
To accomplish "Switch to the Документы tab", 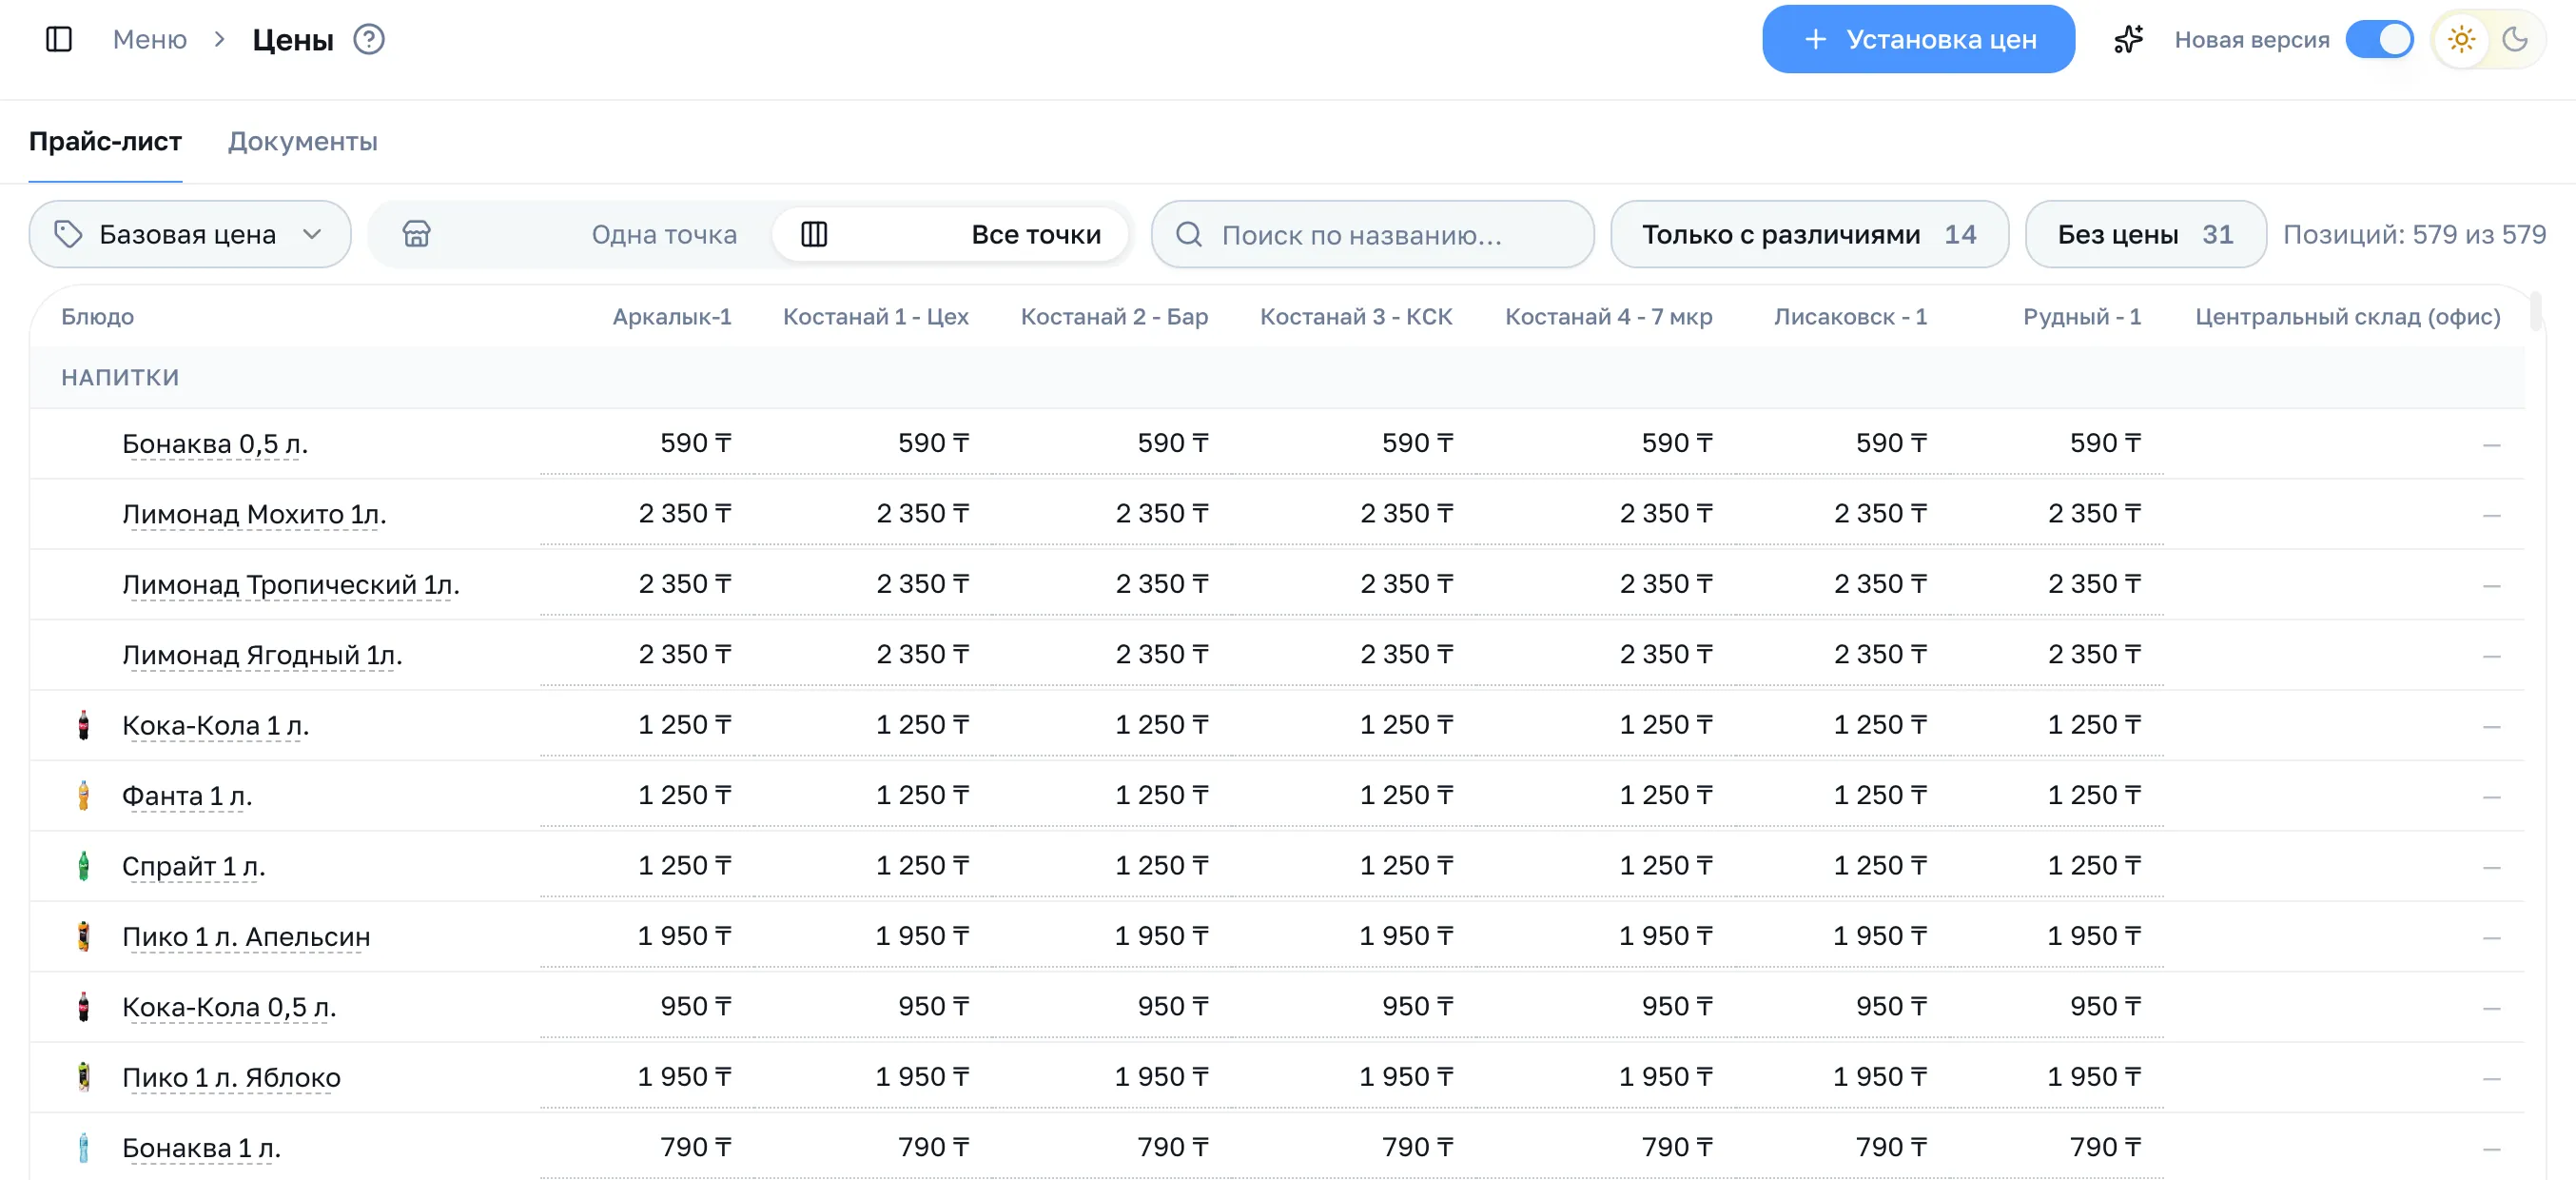I will coord(303,141).
